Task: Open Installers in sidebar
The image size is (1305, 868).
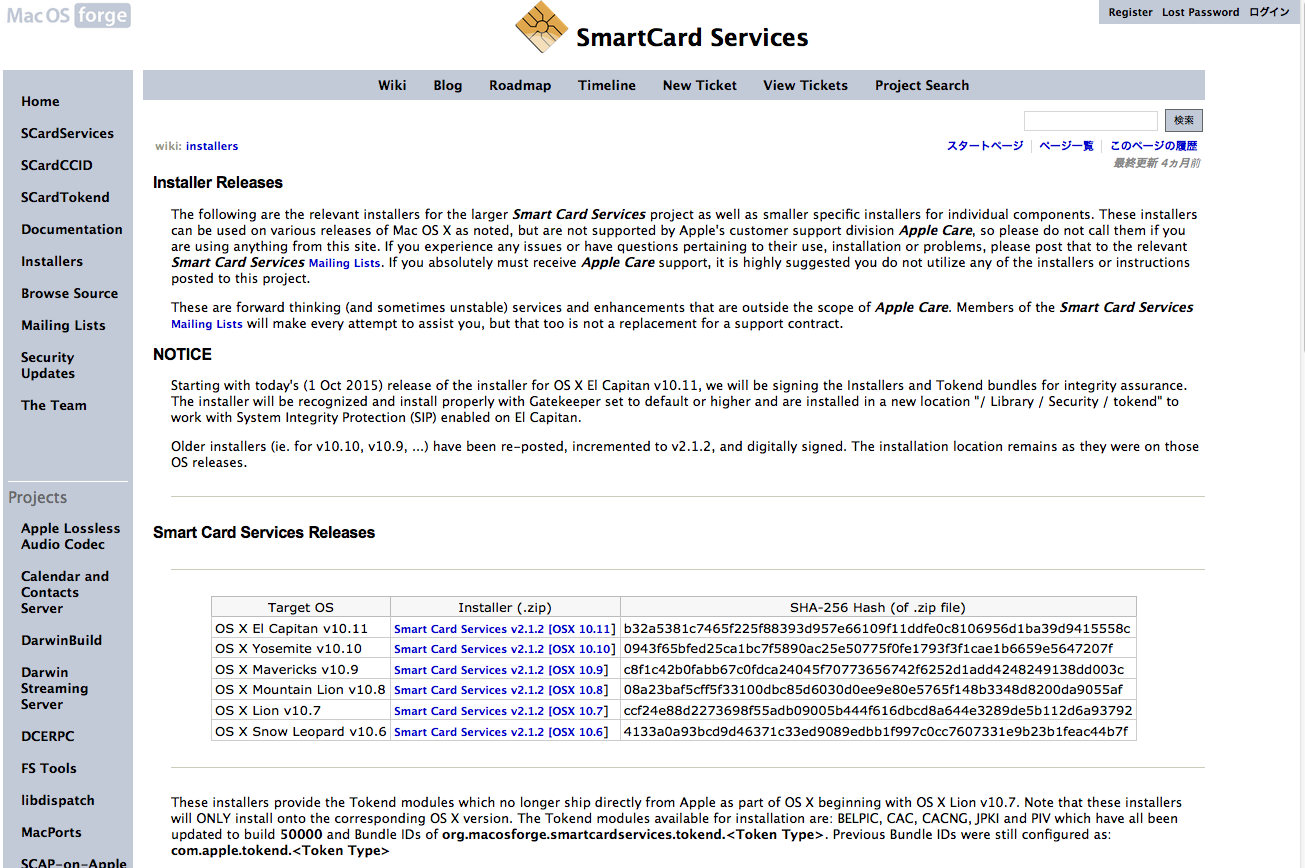Action: [x=52, y=261]
